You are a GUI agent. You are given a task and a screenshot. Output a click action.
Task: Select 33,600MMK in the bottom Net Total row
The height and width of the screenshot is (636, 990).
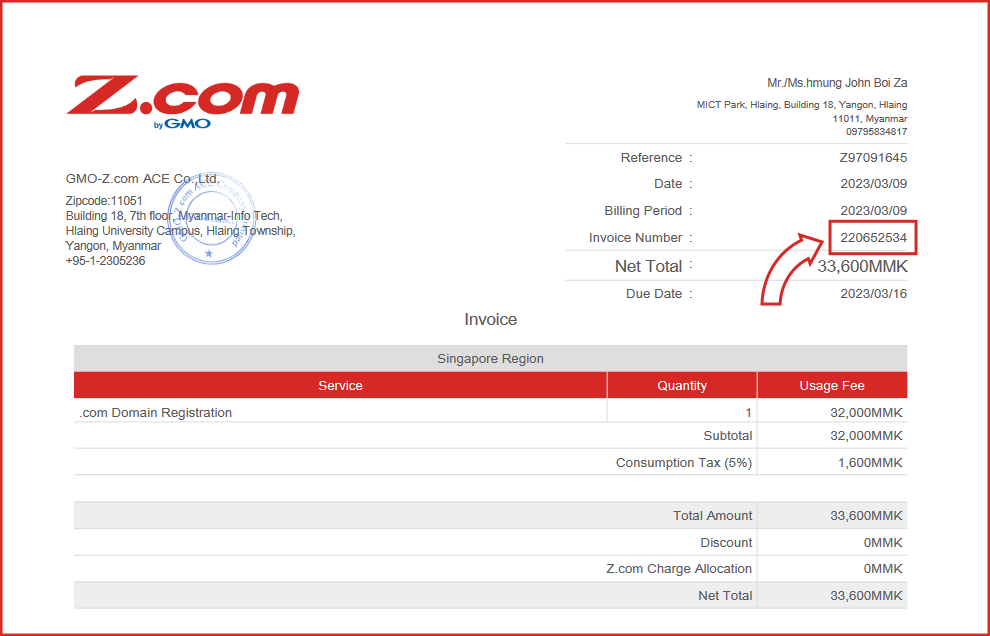(866, 596)
